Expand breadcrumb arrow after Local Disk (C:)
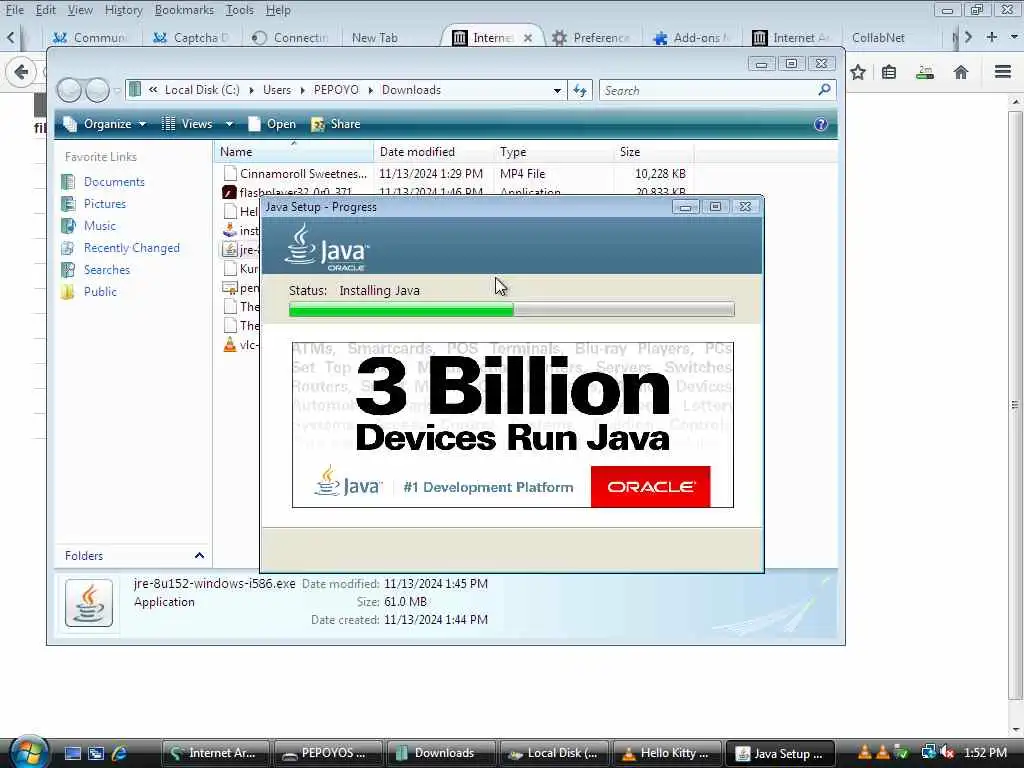 tap(251, 91)
